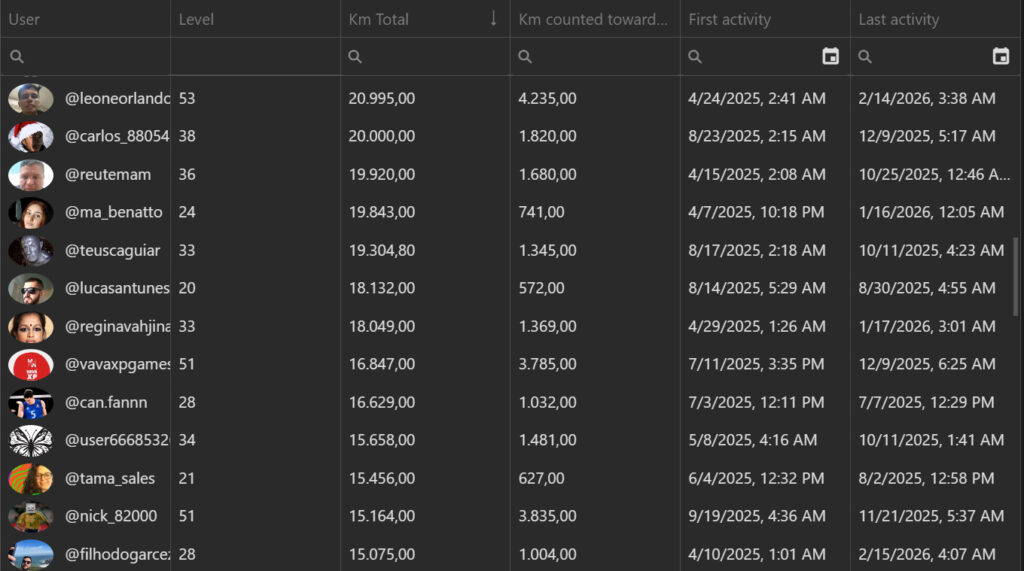
Task: Open the Last activity calendar picker
Action: [x=1000, y=57]
